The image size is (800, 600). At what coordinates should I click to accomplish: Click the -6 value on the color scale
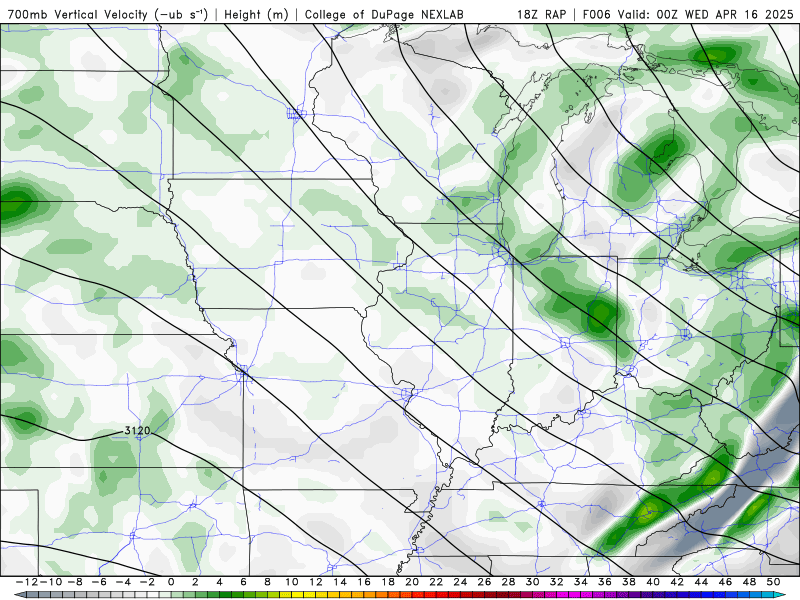(x=99, y=582)
